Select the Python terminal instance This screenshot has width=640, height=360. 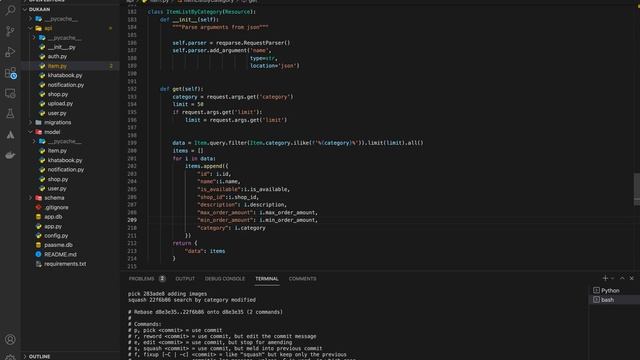click(x=614, y=290)
